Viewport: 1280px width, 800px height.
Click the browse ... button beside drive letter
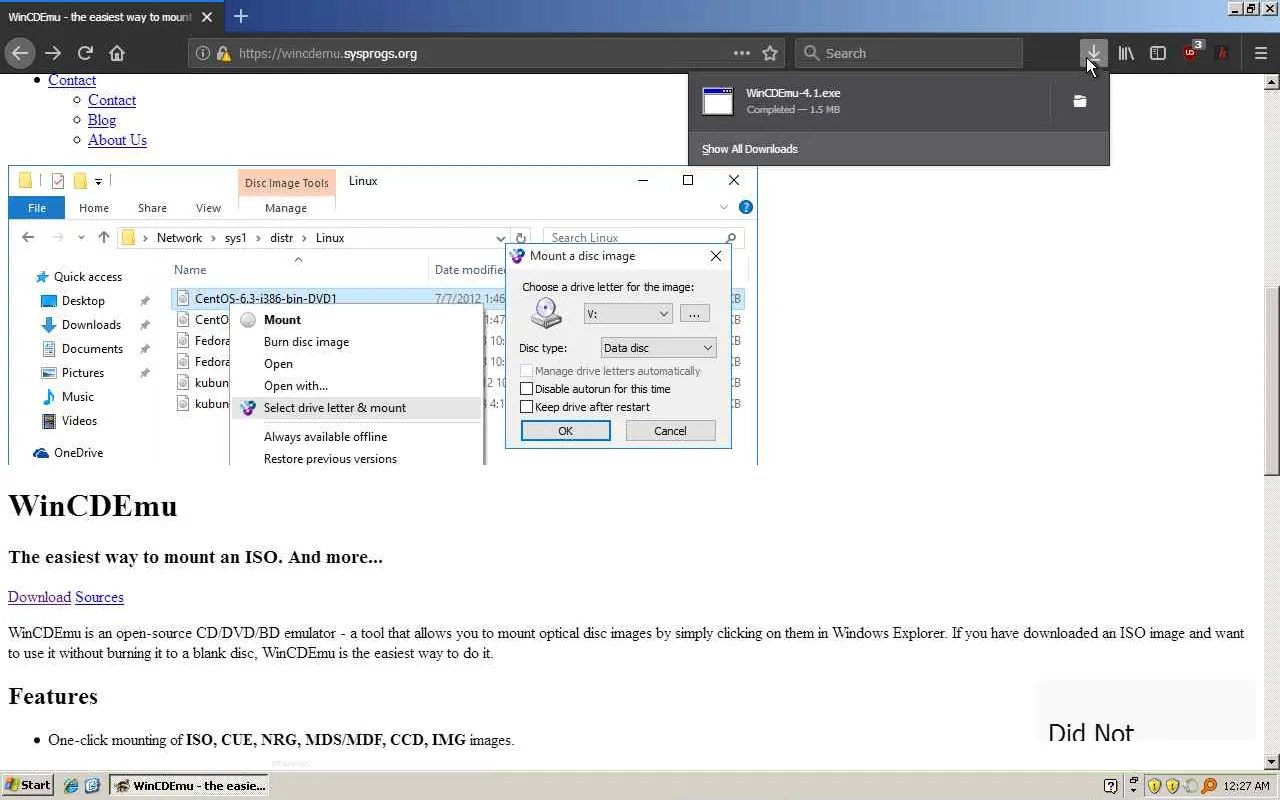pyautogui.click(x=694, y=314)
